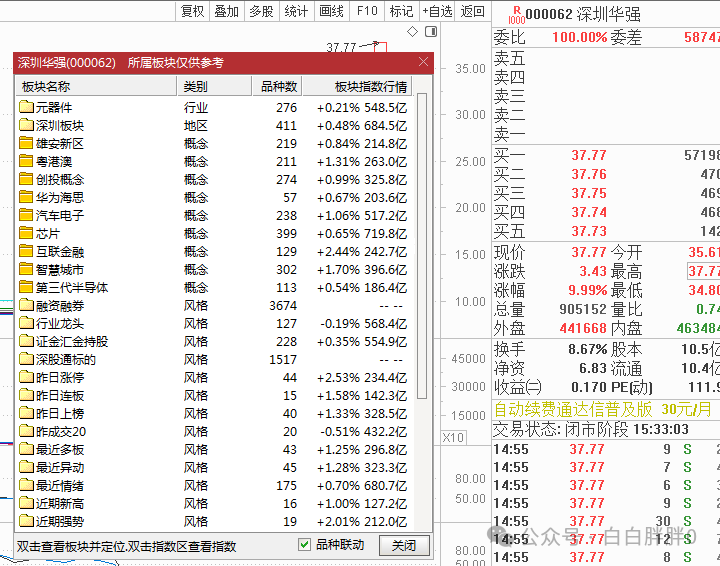Select the 融资融券 folder icon

(27, 305)
